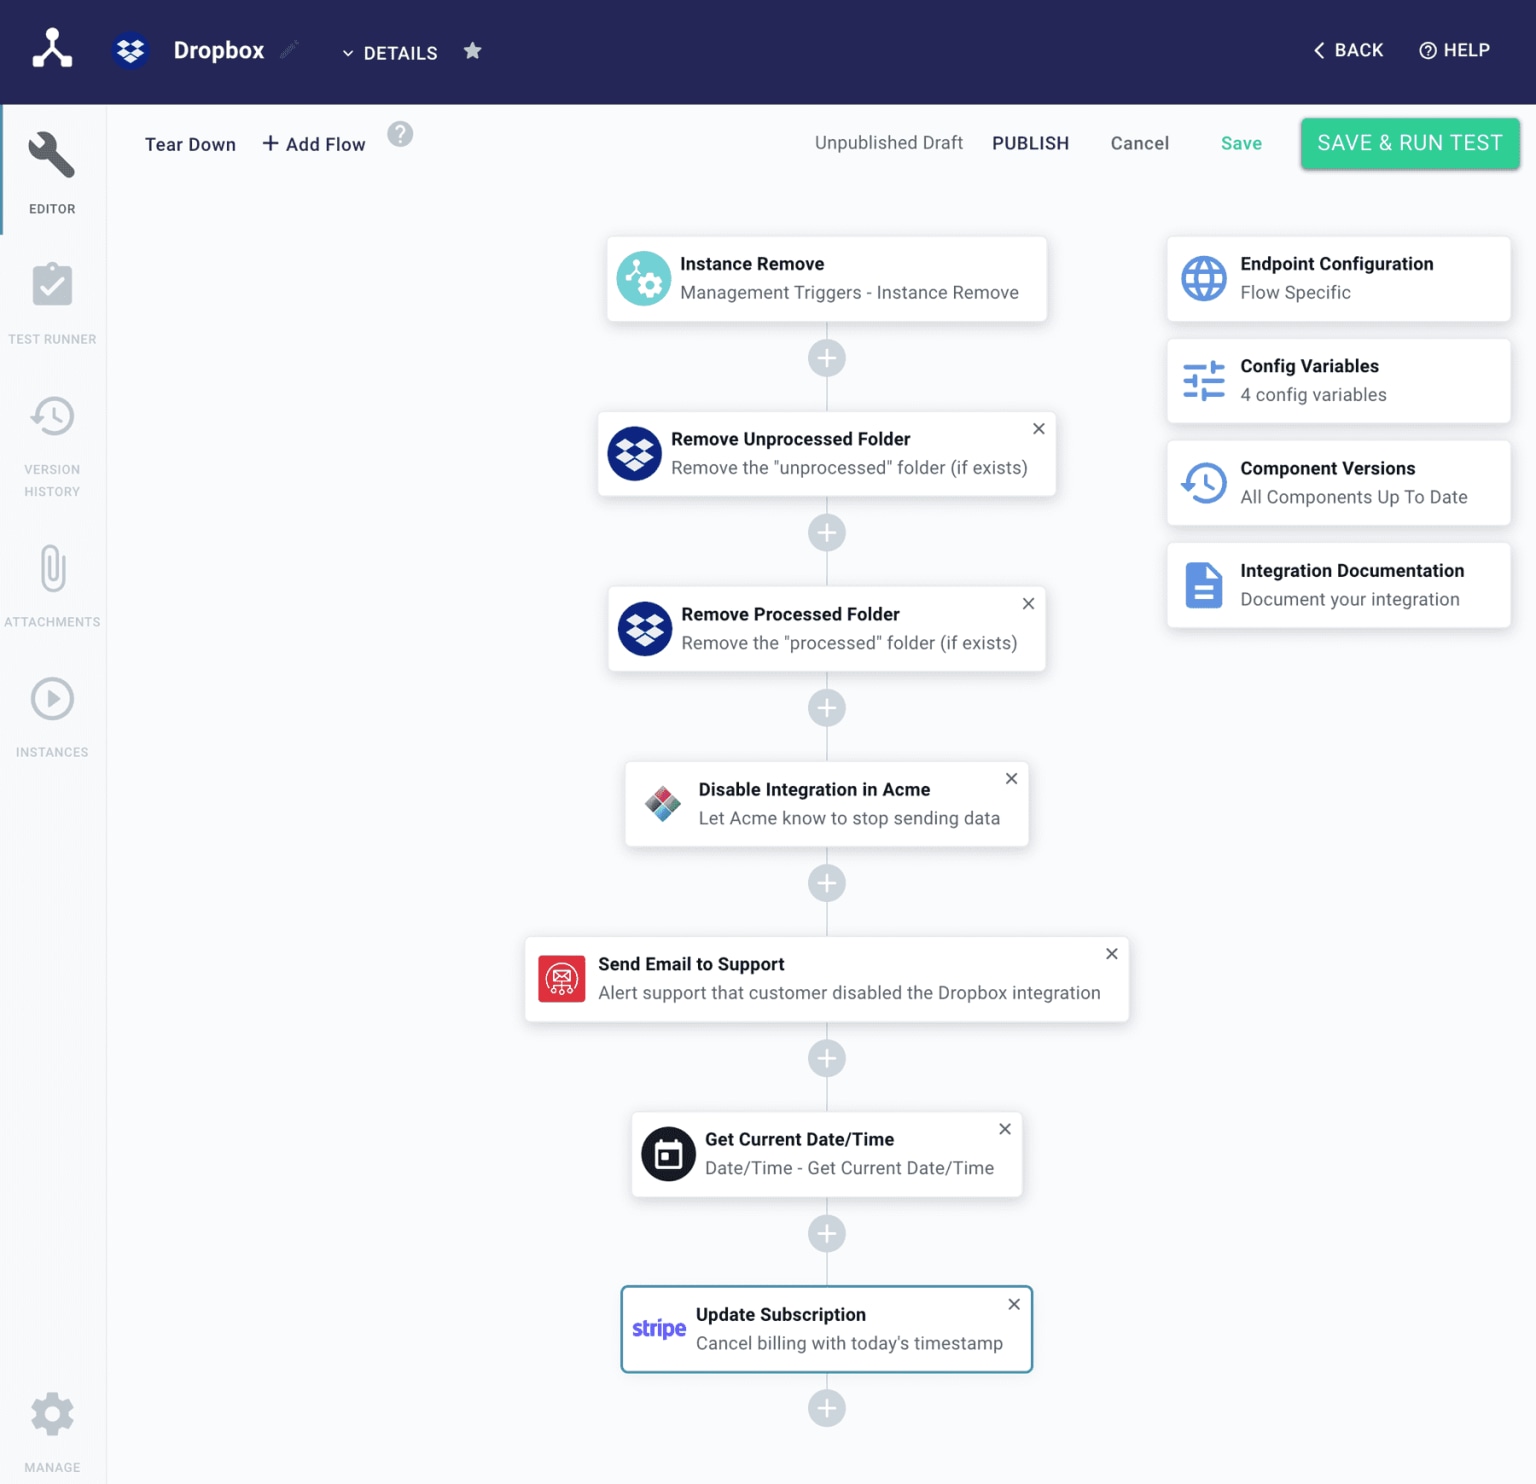Click the Add Flow button

tap(314, 144)
